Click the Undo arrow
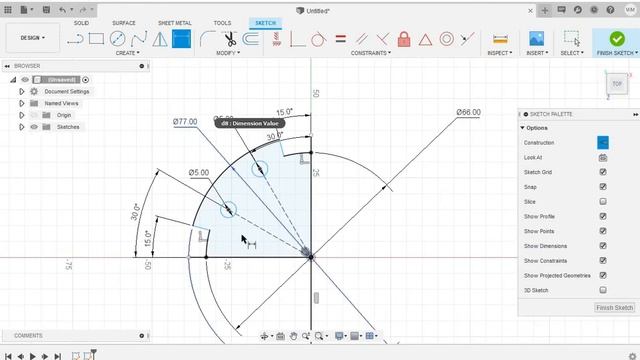The width and height of the screenshot is (640, 360). (x=62, y=10)
